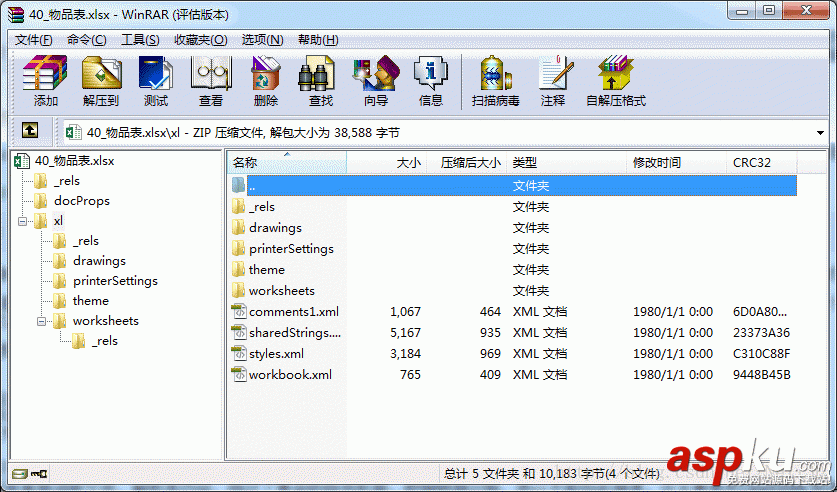Viewport: 837px width, 492px height.
Task: Click the 信息 (Info) toolbar icon
Action: tap(431, 73)
